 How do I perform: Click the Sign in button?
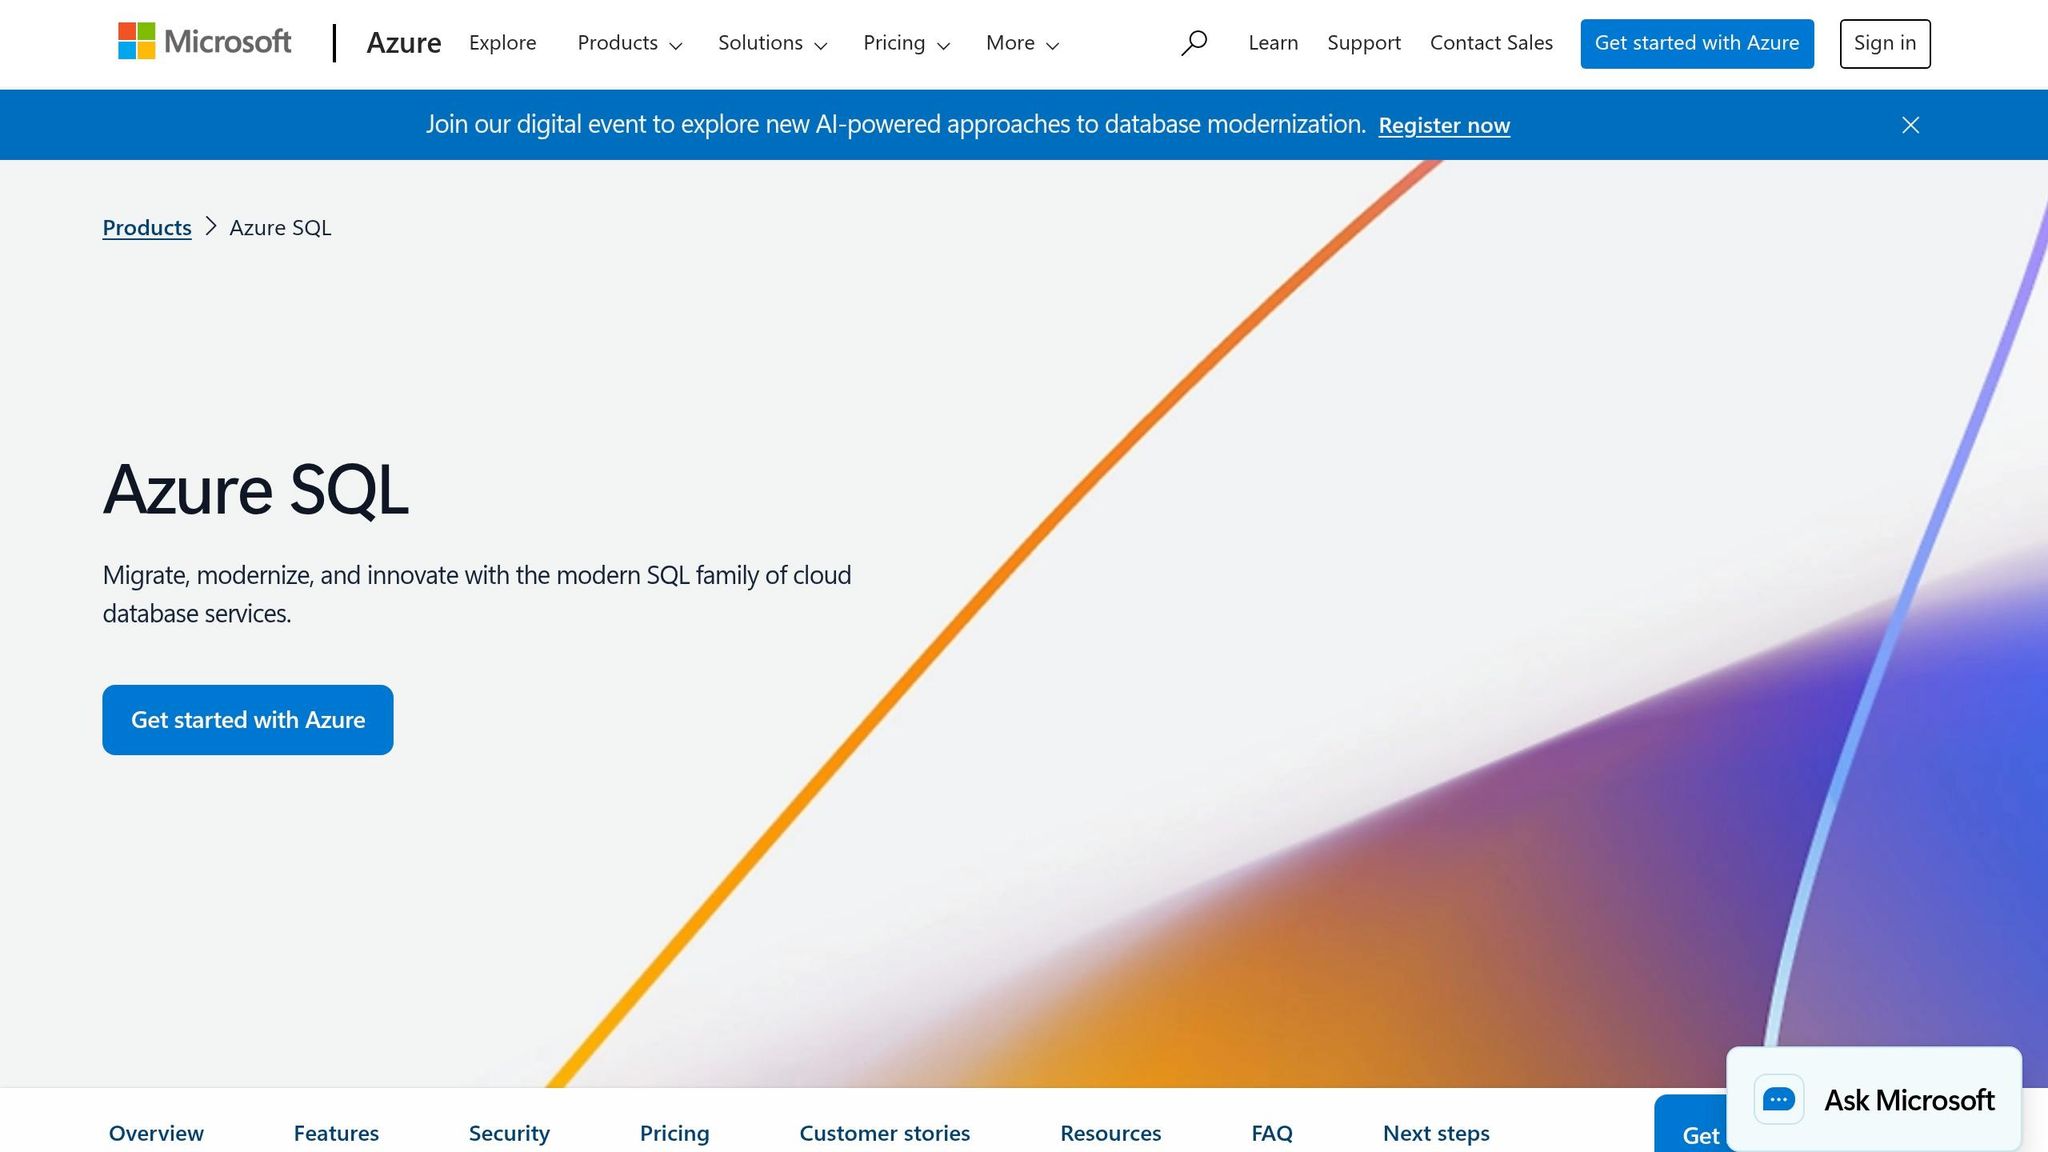point(1884,43)
